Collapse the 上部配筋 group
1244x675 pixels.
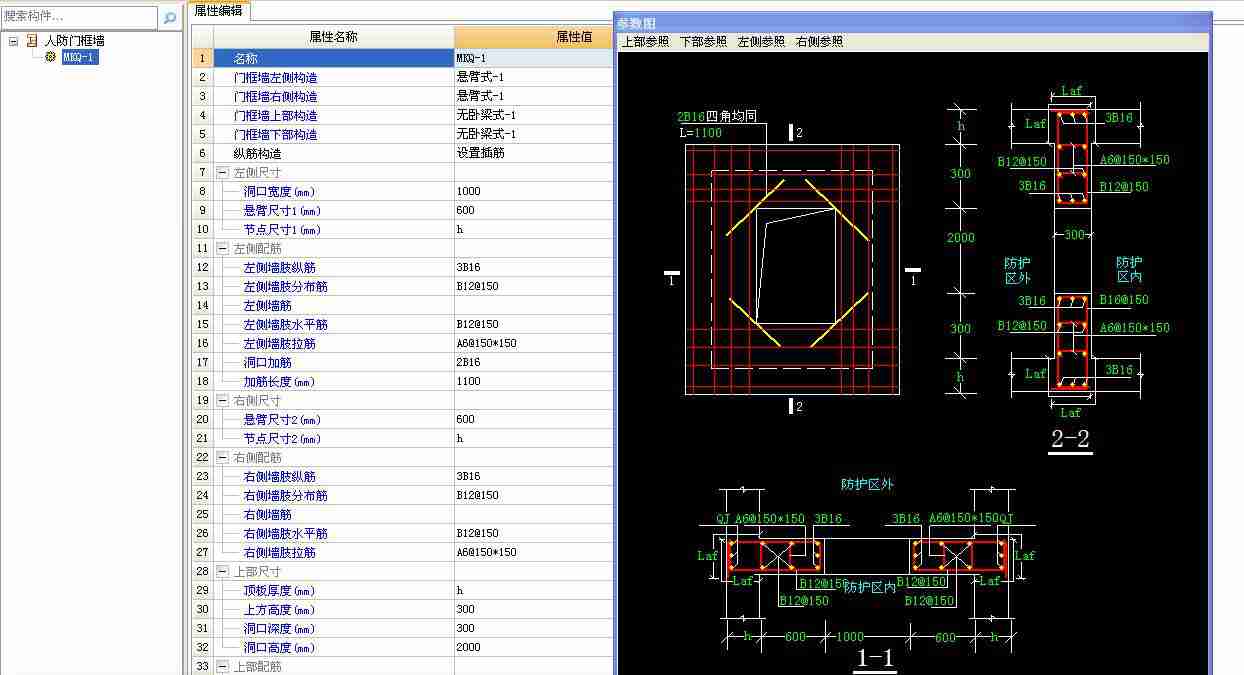point(222,666)
